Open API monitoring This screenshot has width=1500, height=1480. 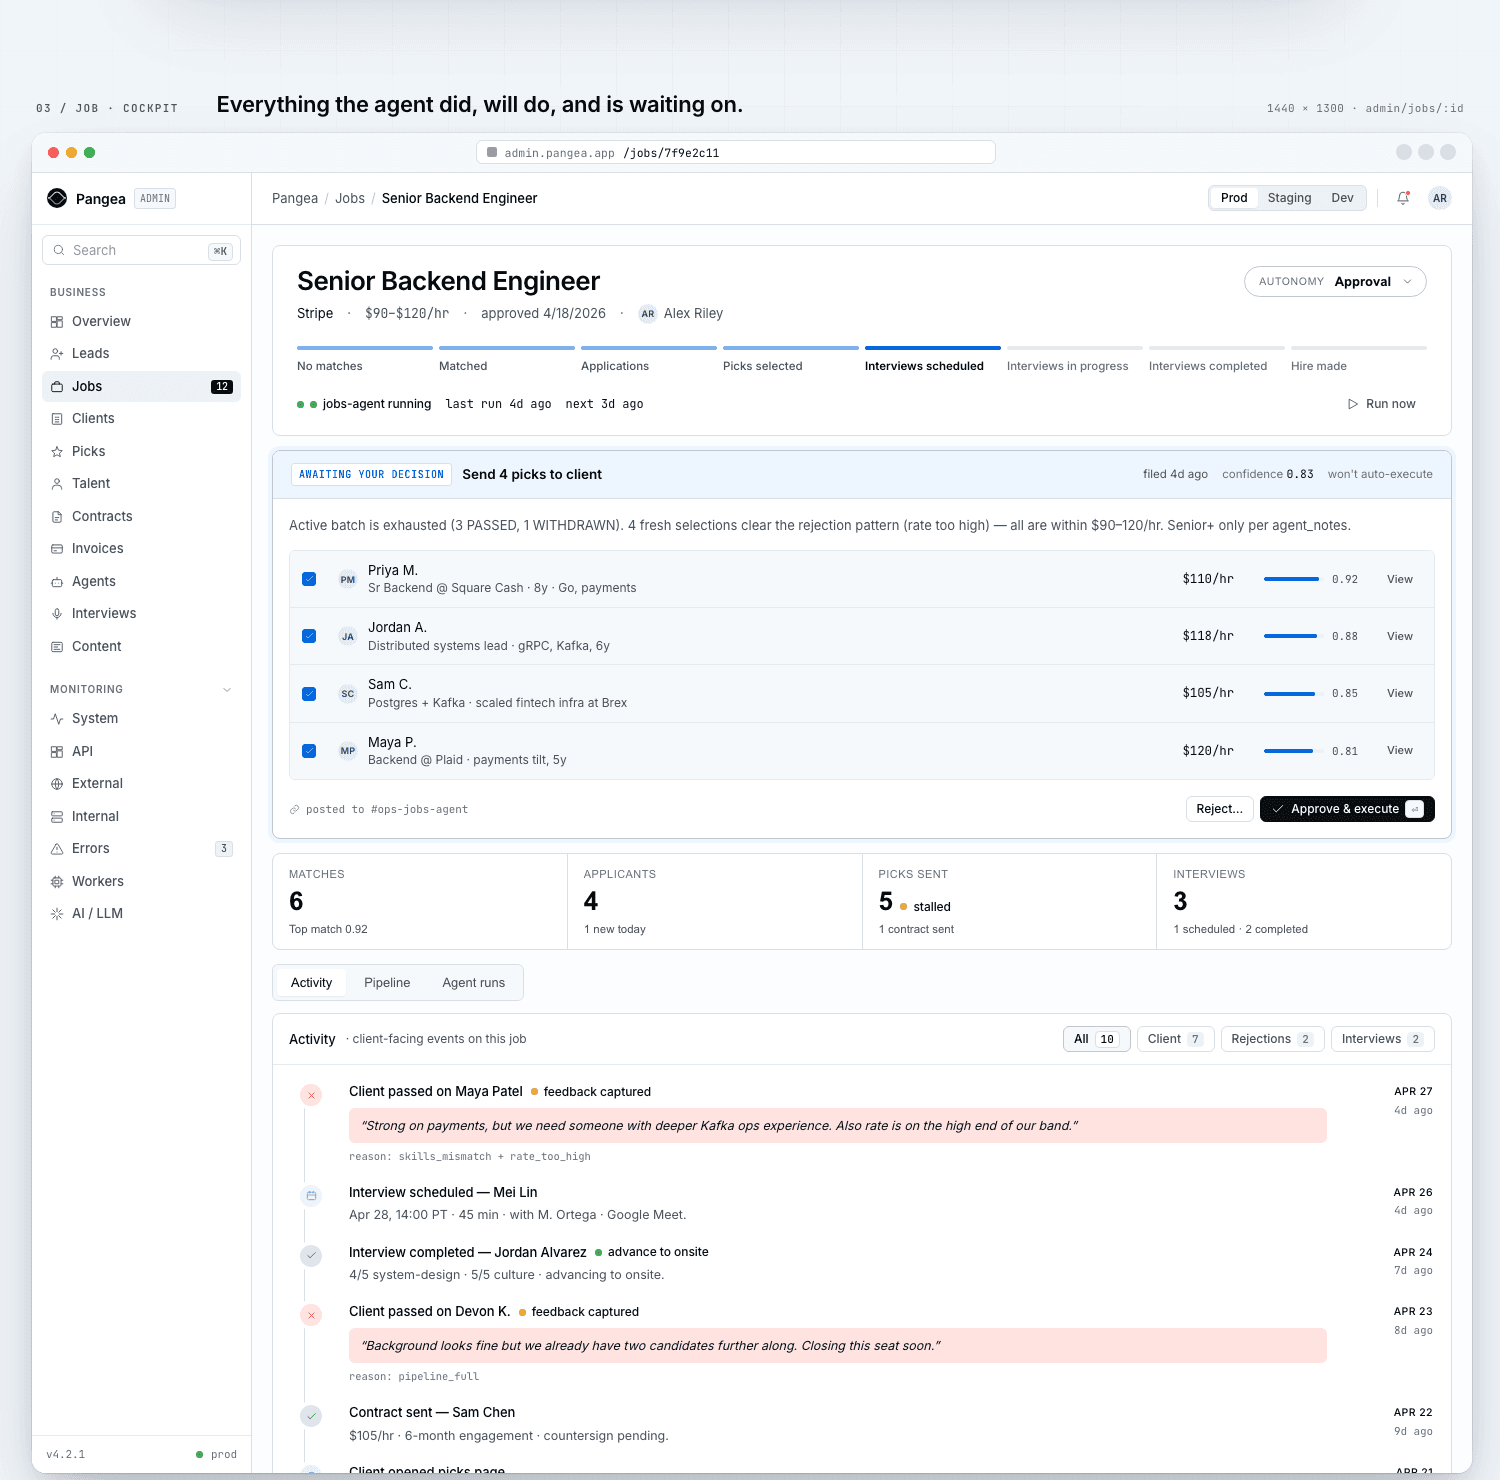tap(141, 751)
